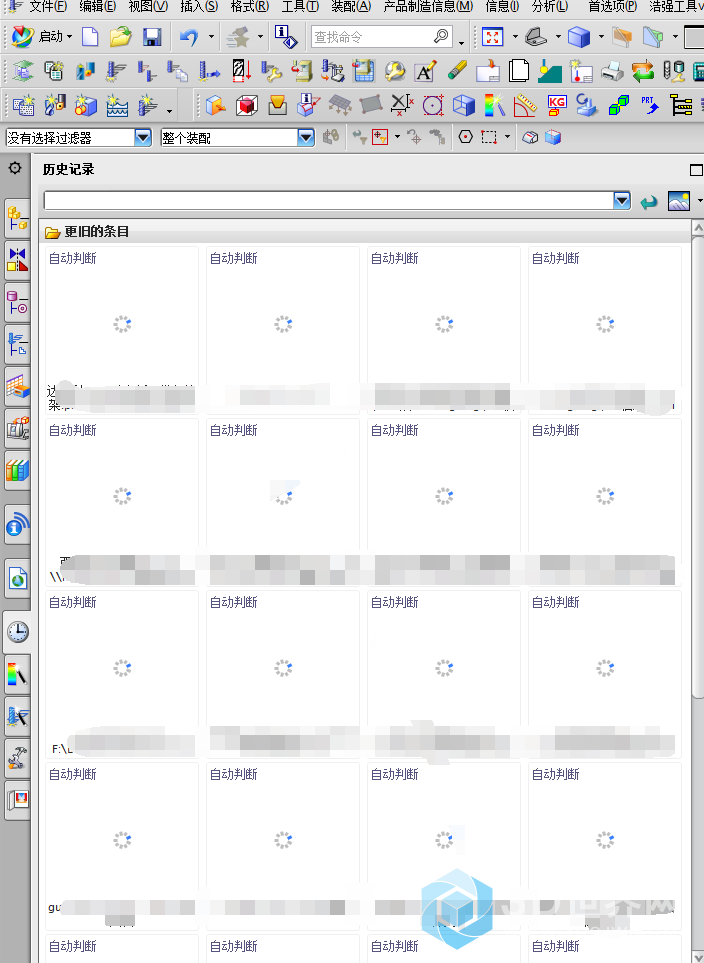Screen dimensions: 704x963
Task: Create a new file with the blank page icon
Action: point(90,37)
